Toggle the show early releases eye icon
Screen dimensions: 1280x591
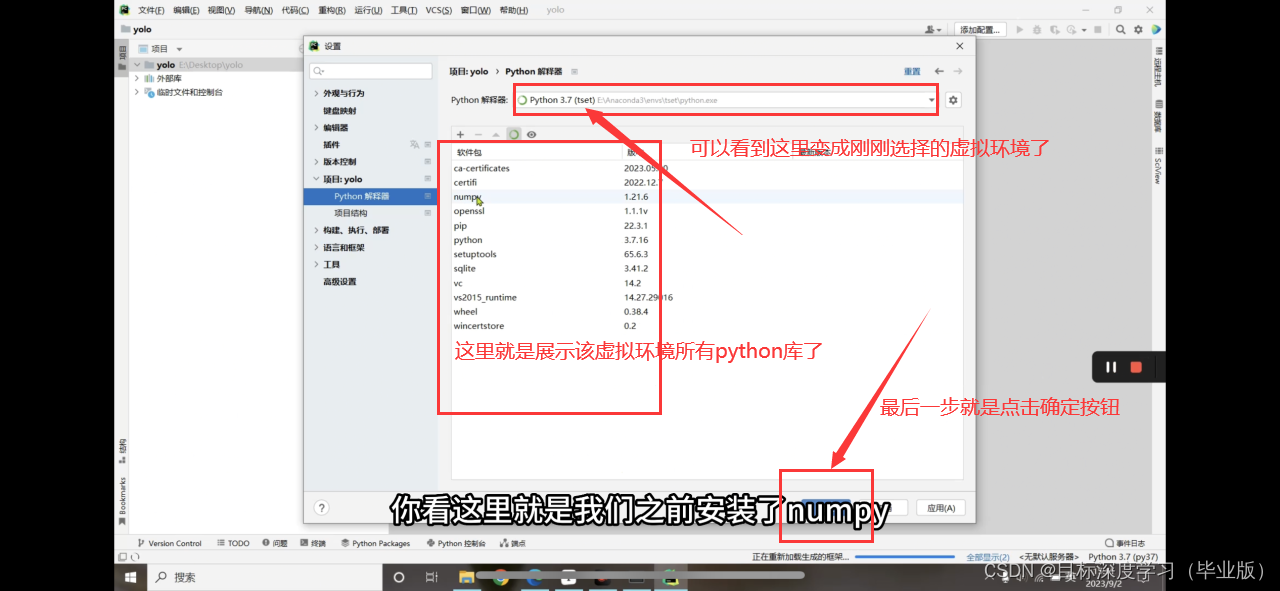(532, 134)
